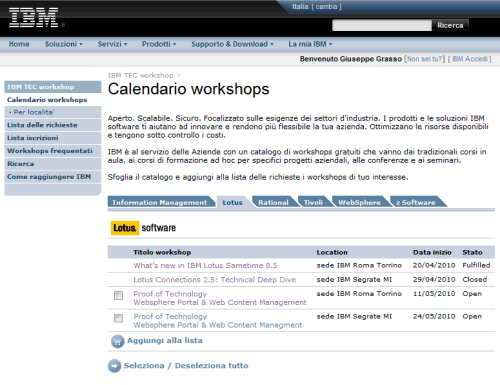Click the Italia country label
Screen dimensions: 500x385
[300, 7]
